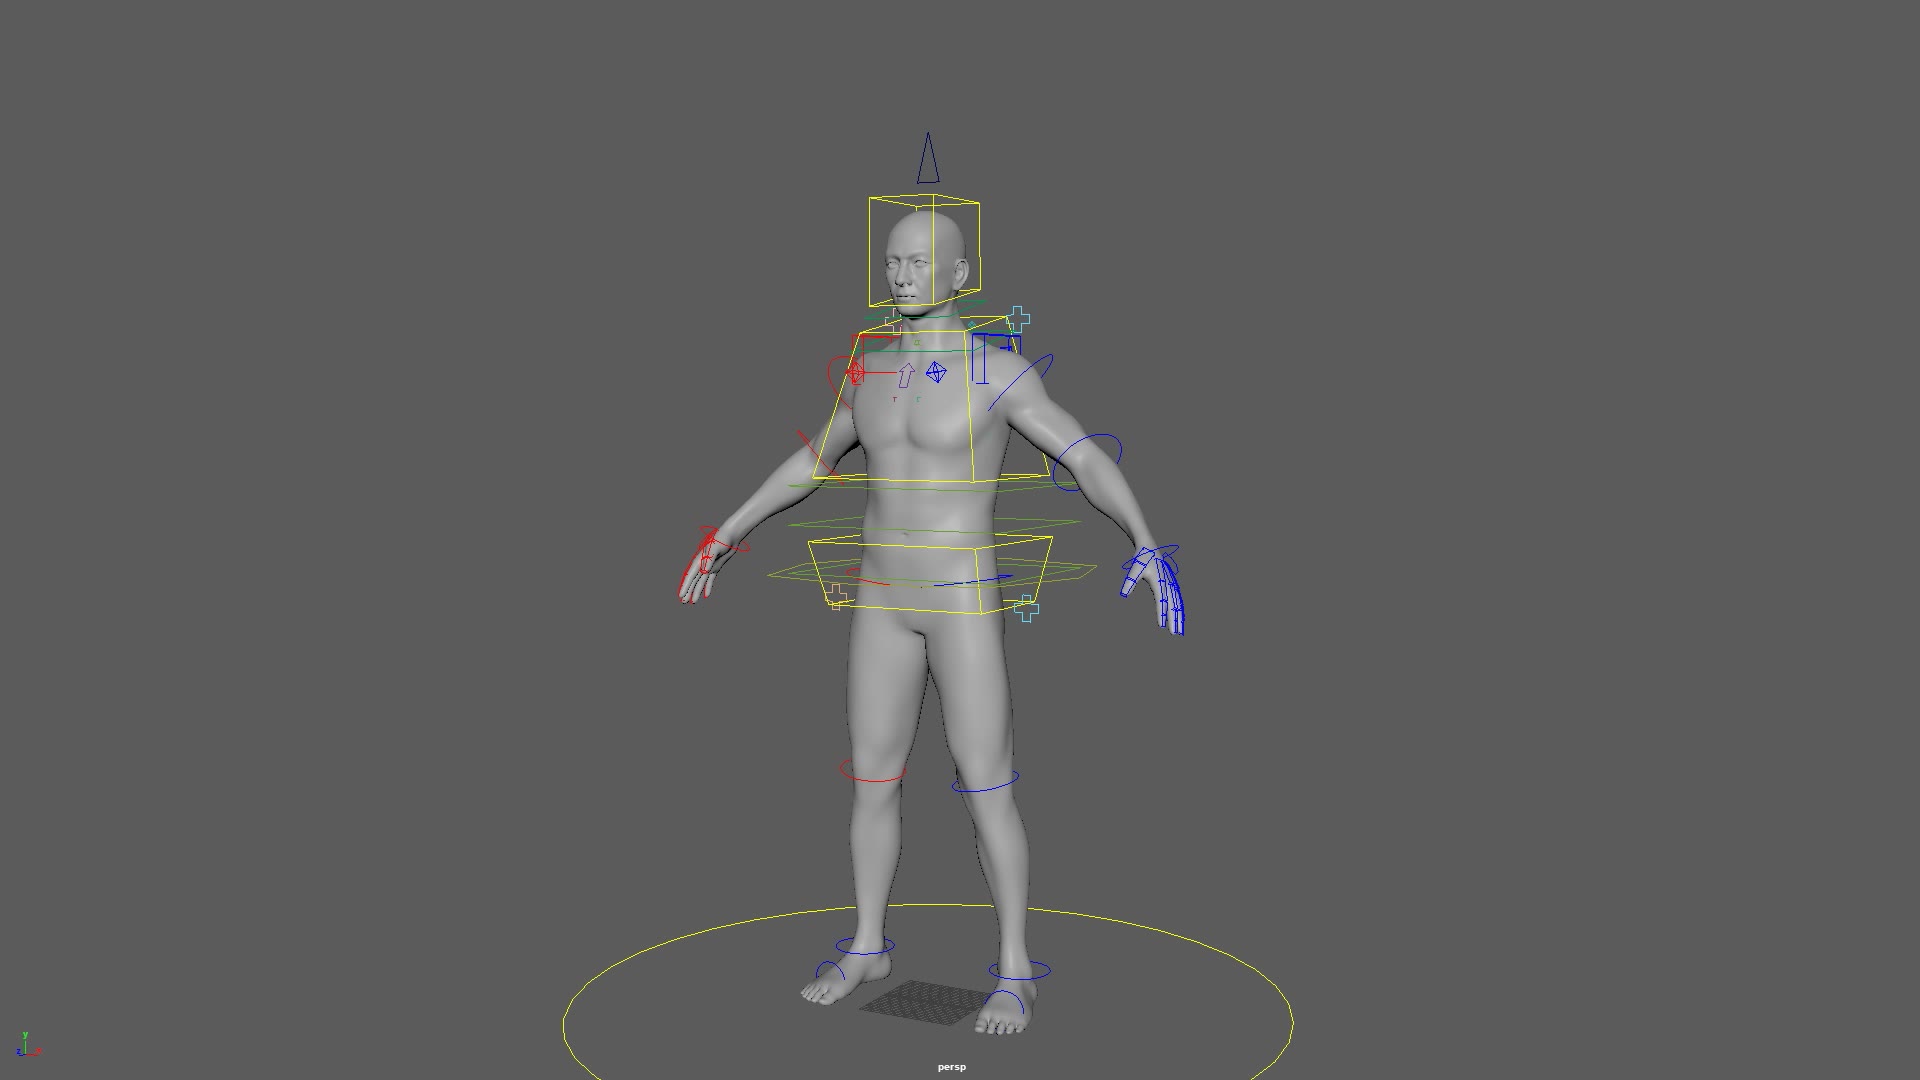The width and height of the screenshot is (1920, 1080).
Task: Select the ankle ring on character's right foot
Action: coord(865,946)
